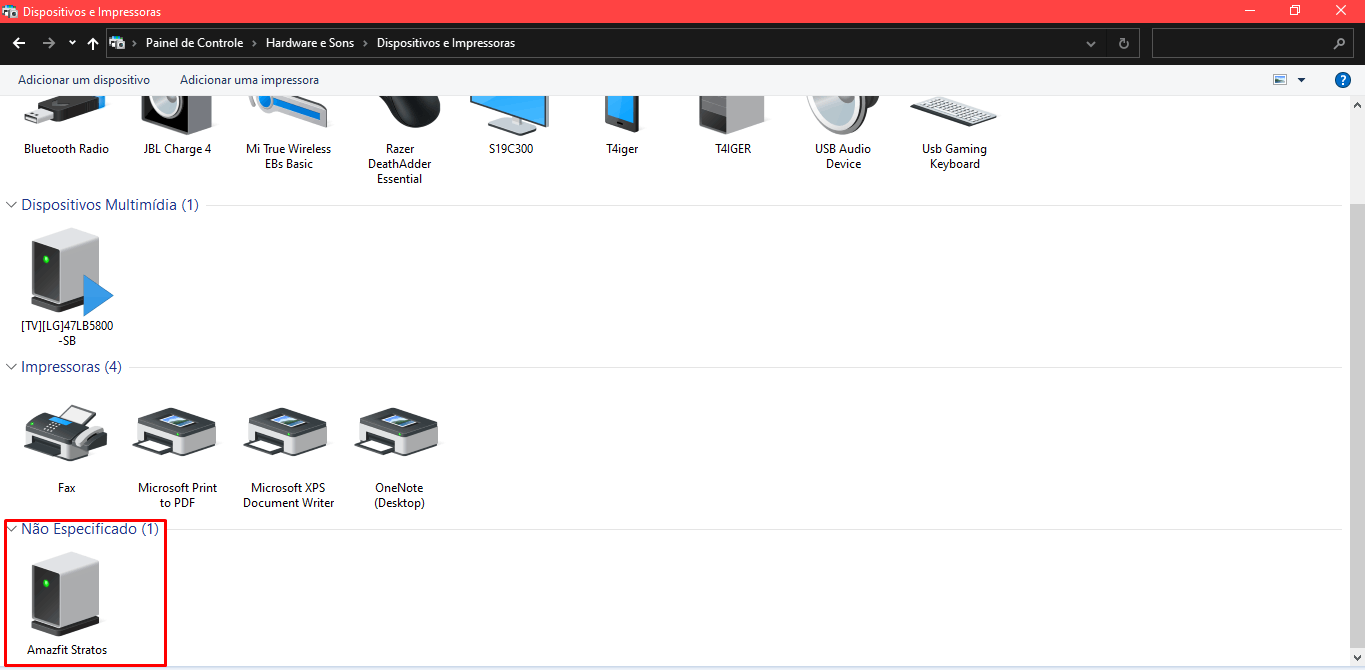This screenshot has width=1365, height=670.
Task: Go up one level with up arrow
Action: click(x=93, y=43)
